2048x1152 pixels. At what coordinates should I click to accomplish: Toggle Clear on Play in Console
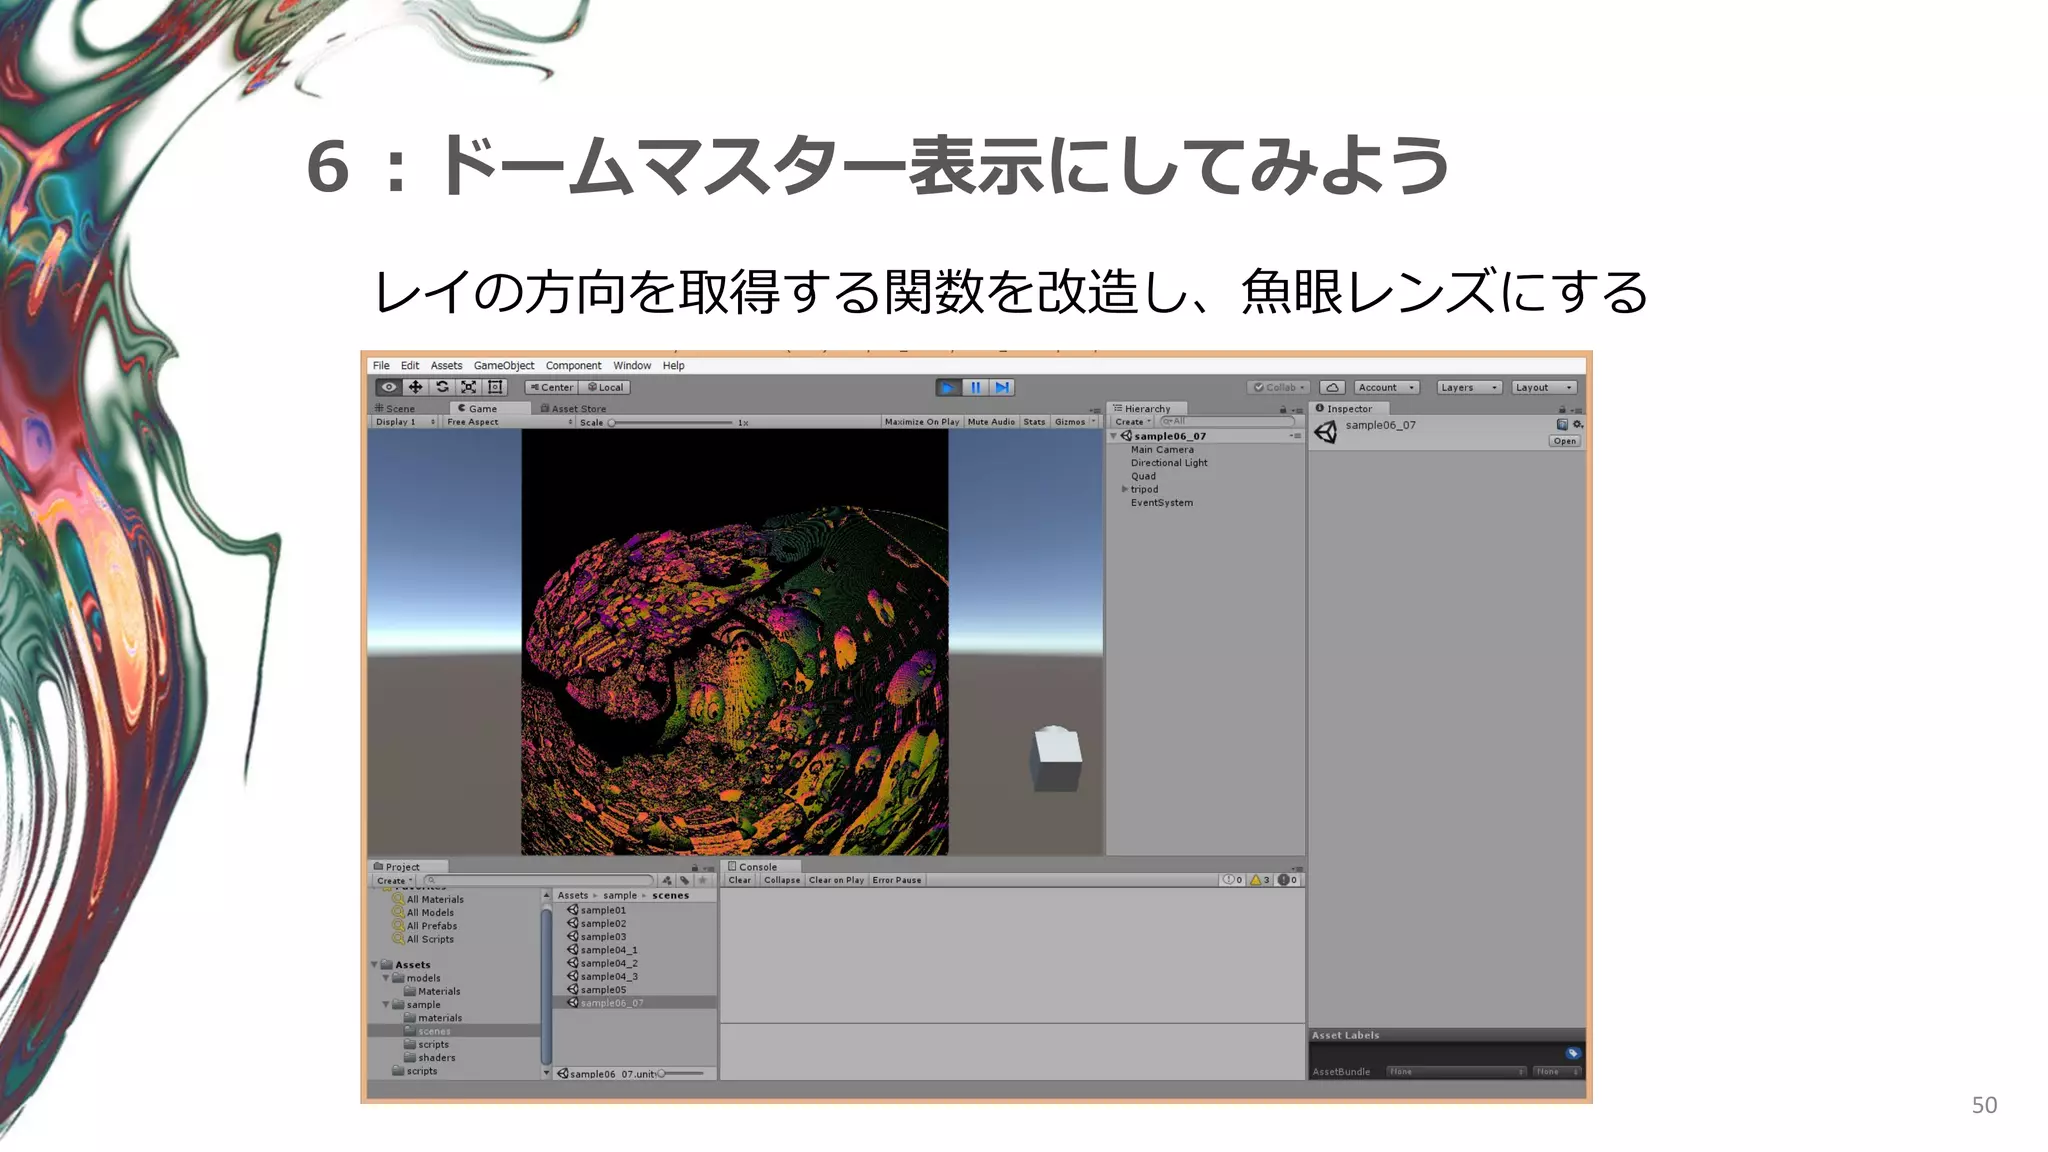point(836,880)
